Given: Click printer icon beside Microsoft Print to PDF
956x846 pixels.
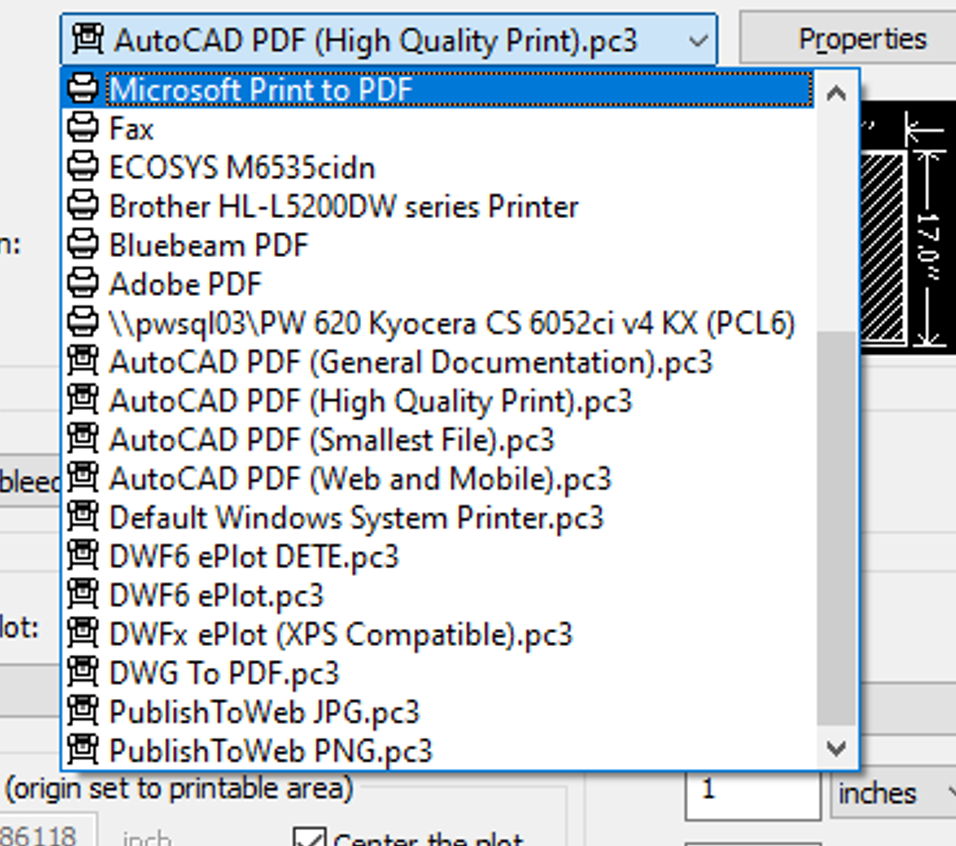Looking at the screenshot, I should coord(83,88).
